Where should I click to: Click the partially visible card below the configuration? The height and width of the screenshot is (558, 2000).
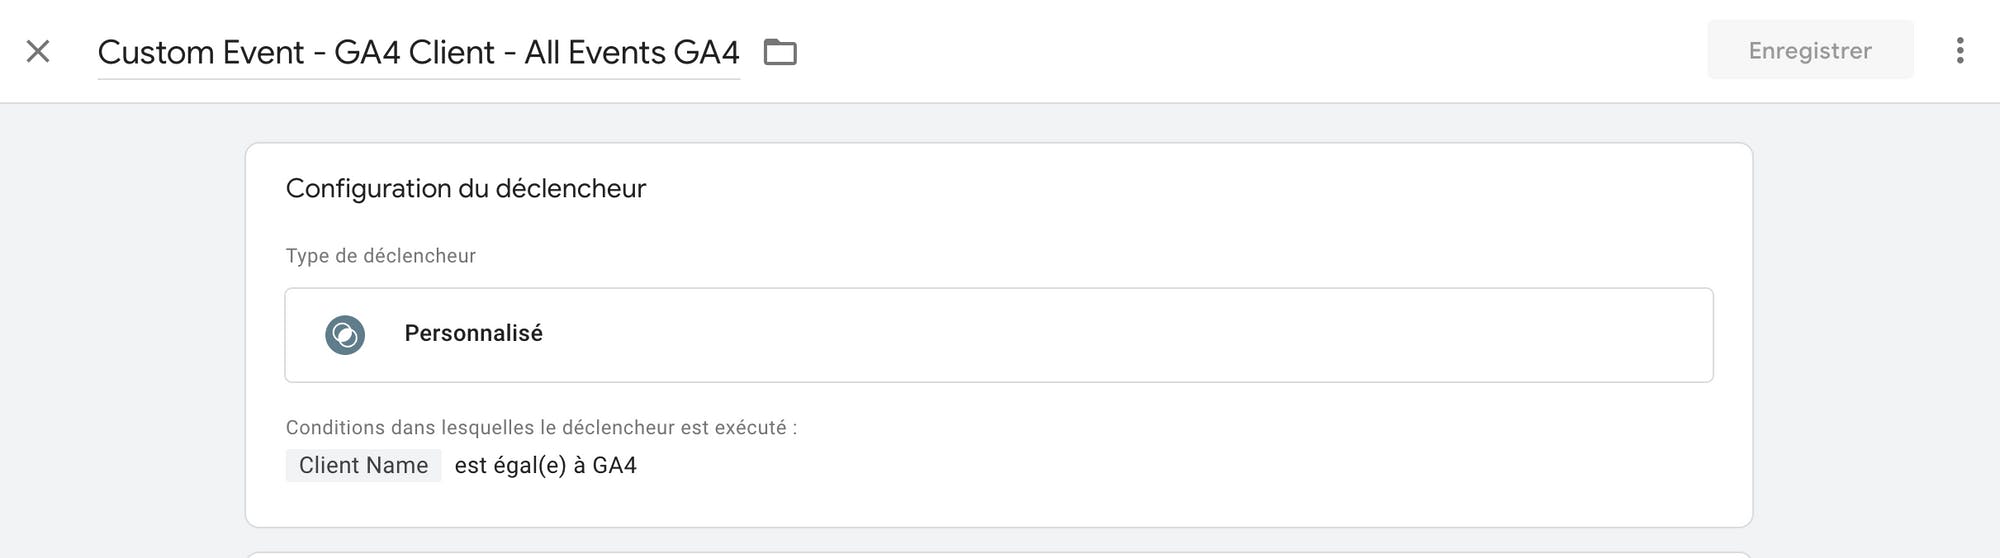click(999, 555)
